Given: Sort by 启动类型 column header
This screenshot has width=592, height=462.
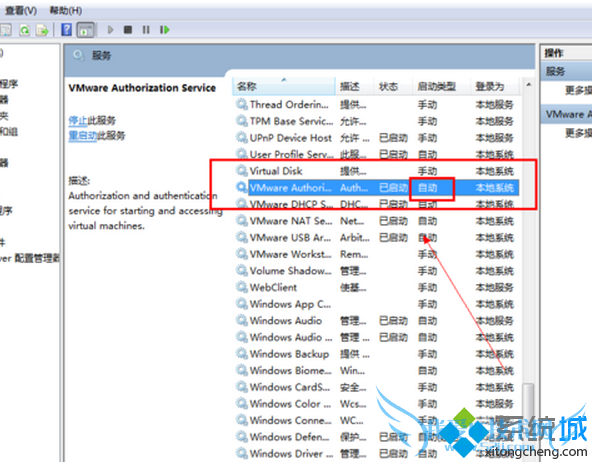Looking at the screenshot, I should click(x=441, y=86).
